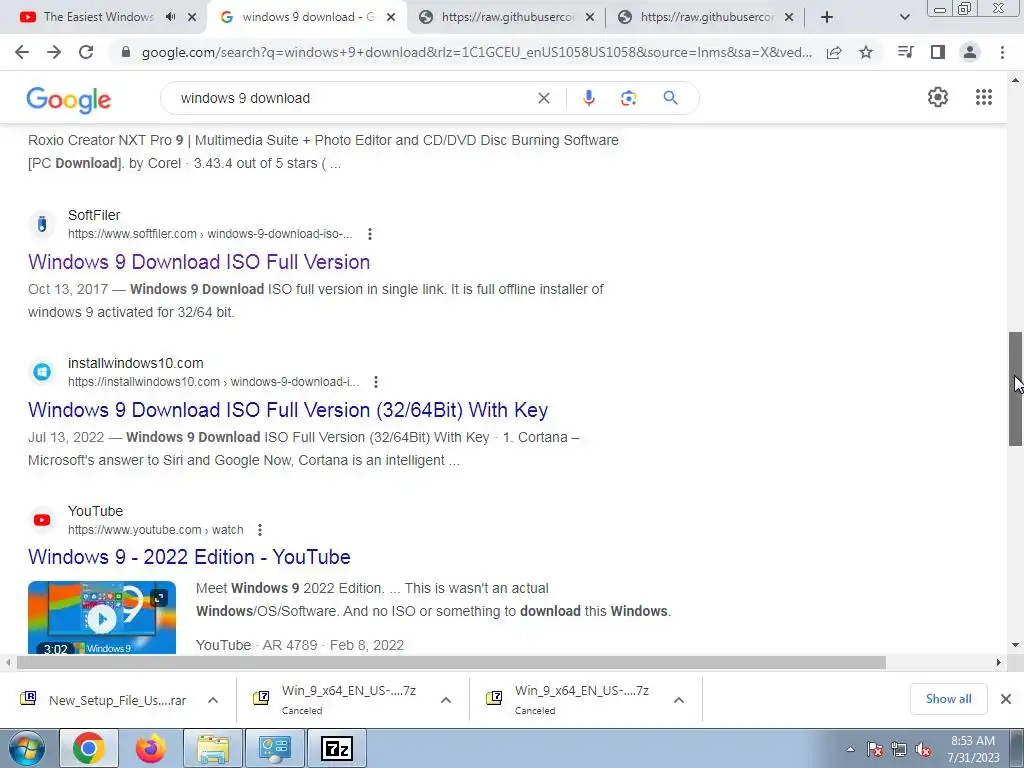Image resolution: width=1024 pixels, height=768 pixels.
Task: Start voice search with microphone icon
Action: 588,98
